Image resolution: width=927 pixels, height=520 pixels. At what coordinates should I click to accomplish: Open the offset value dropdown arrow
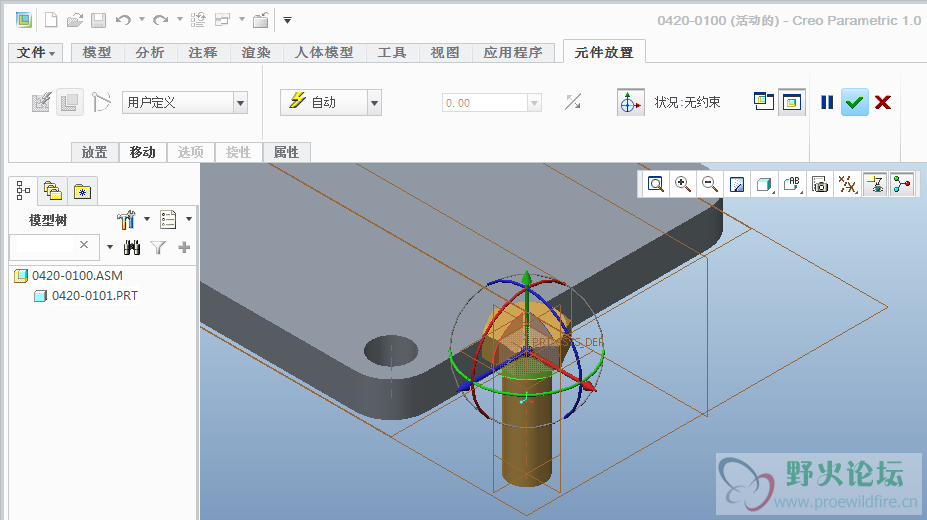(534, 103)
